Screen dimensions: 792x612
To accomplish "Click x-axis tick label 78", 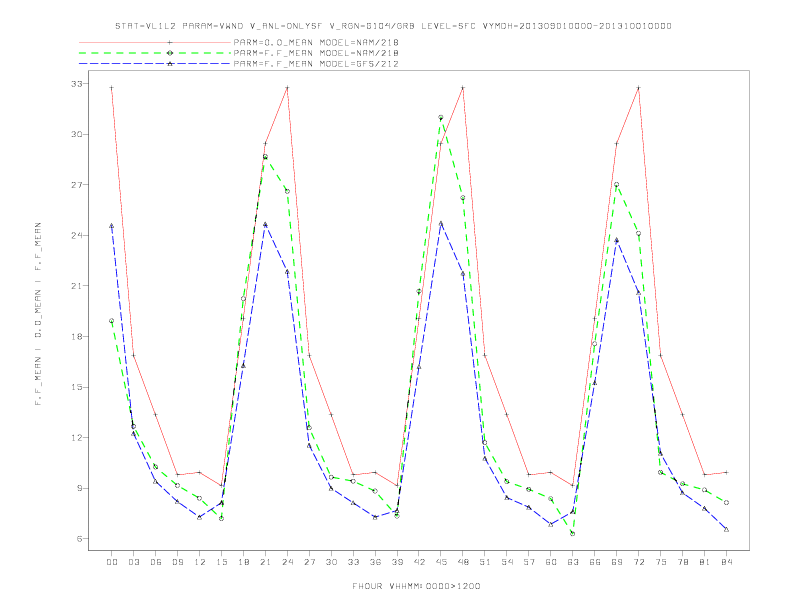I will (x=683, y=562).
